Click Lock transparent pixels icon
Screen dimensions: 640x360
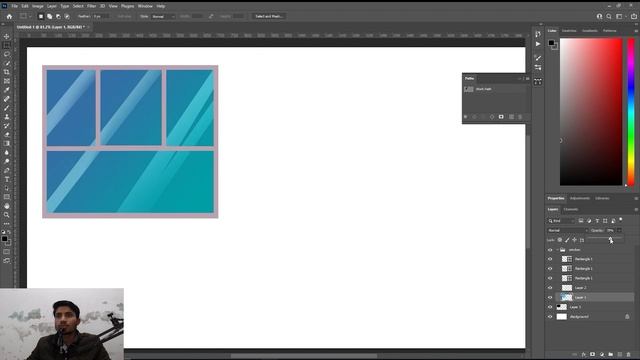(560, 240)
